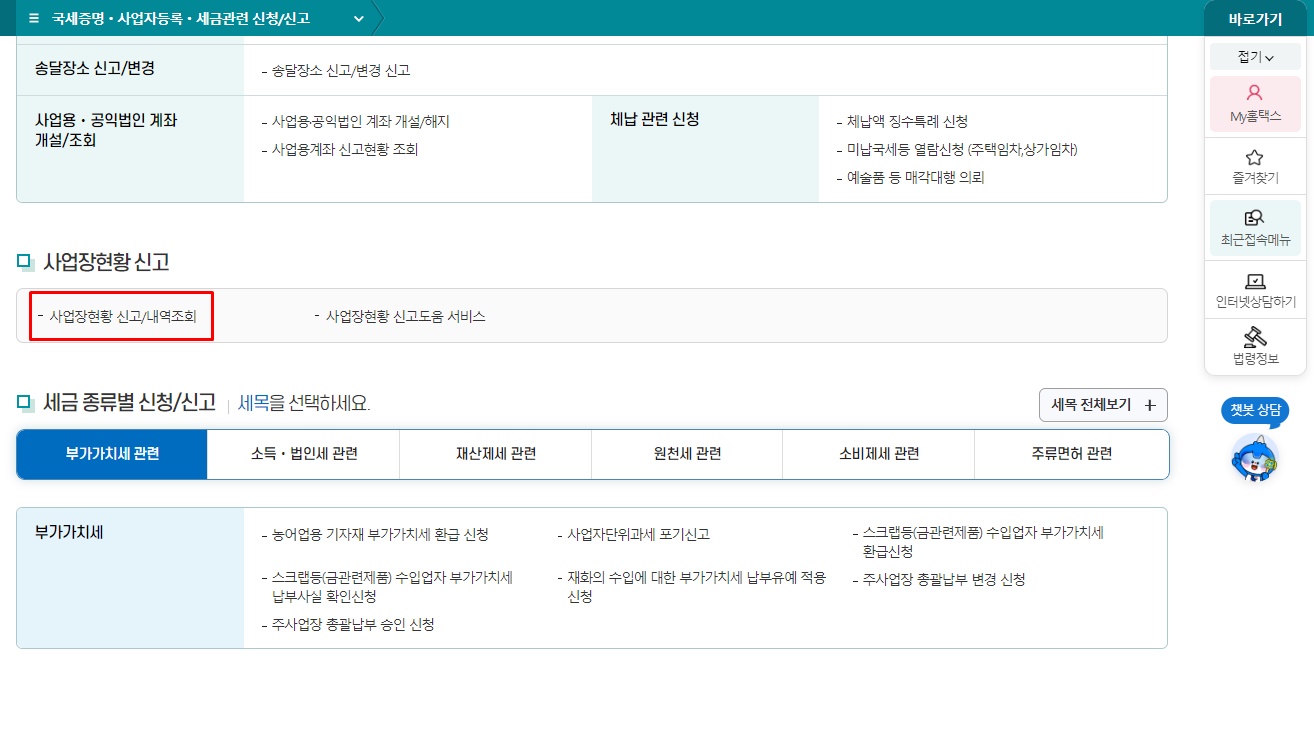The height and width of the screenshot is (739, 1314).
Task: Expand 세목 전체보기 list
Action: pos(1102,406)
